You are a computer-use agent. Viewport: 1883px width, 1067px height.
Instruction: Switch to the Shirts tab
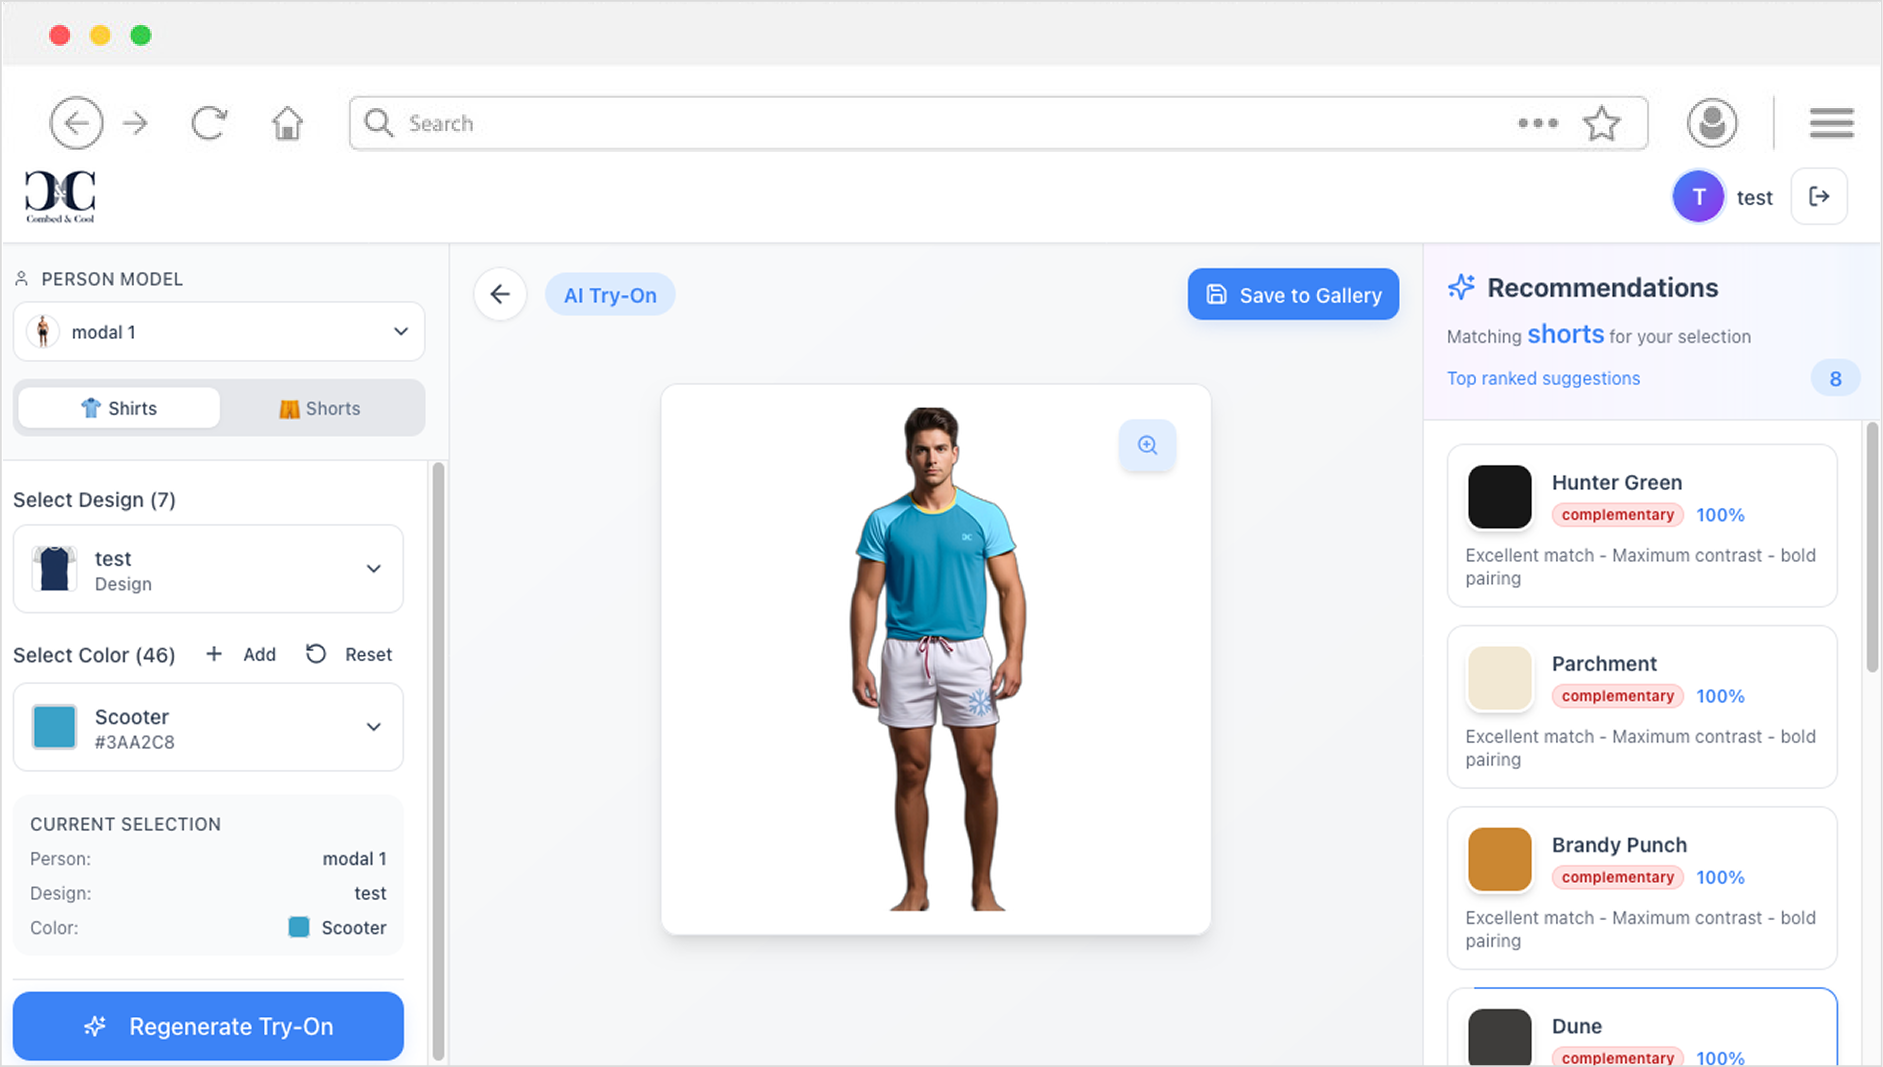click(x=119, y=408)
